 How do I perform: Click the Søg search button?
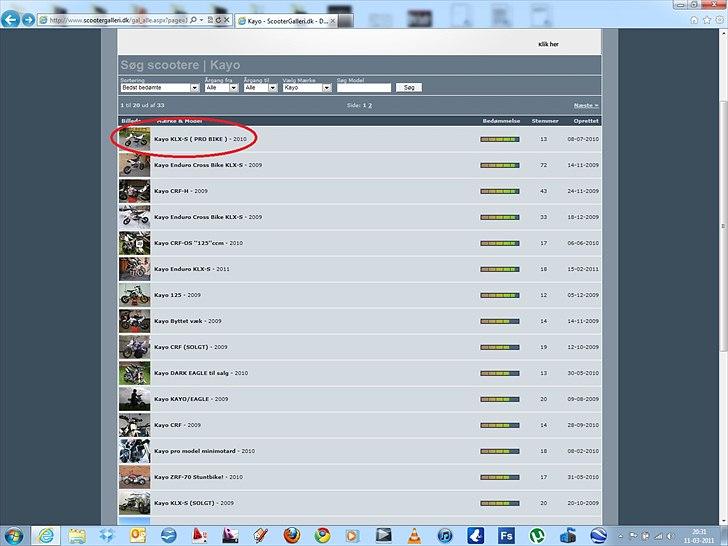pyautogui.click(x=408, y=88)
